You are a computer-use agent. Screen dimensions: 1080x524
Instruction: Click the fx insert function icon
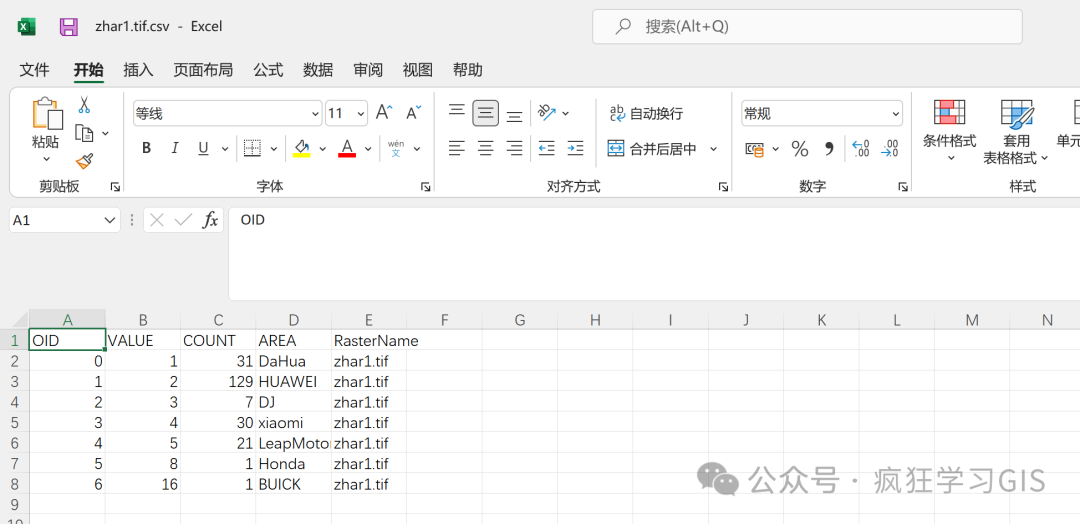click(210, 220)
